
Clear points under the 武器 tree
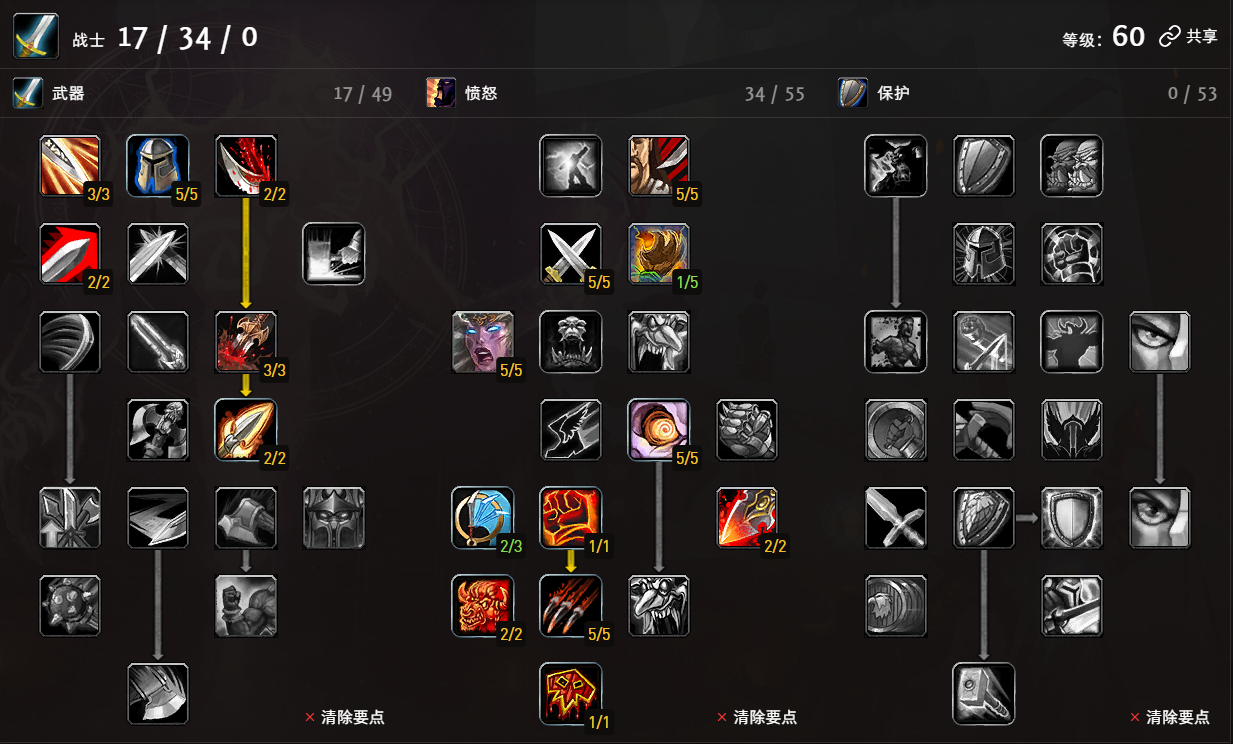point(345,717)
